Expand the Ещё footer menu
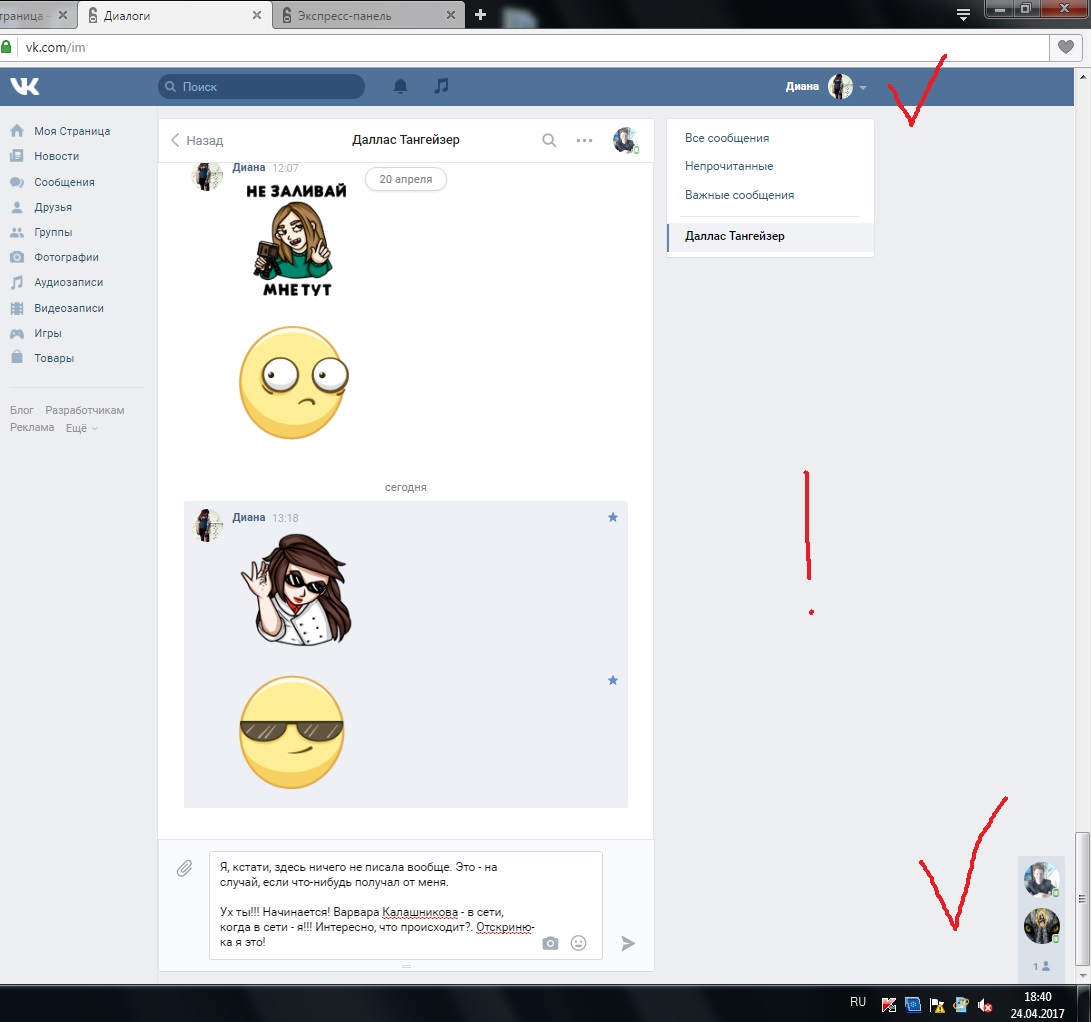The width and height of the screenshot is (1091, 1022). coord(82,428)
